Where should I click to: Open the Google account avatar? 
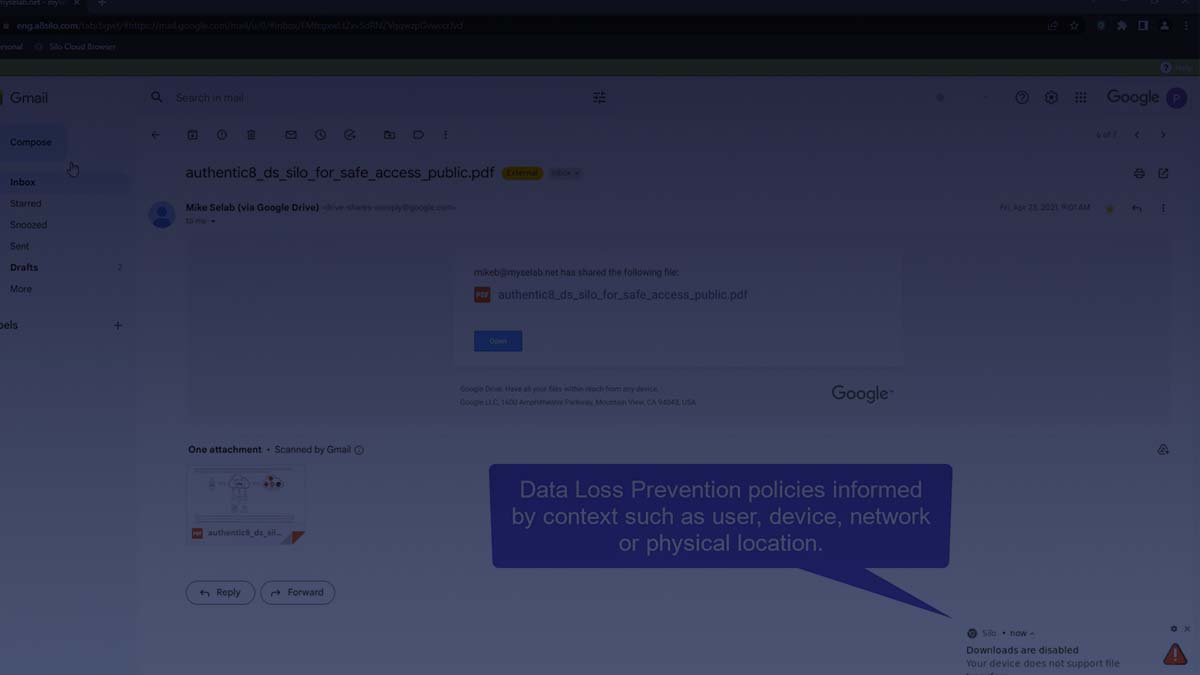[1177, 98]
